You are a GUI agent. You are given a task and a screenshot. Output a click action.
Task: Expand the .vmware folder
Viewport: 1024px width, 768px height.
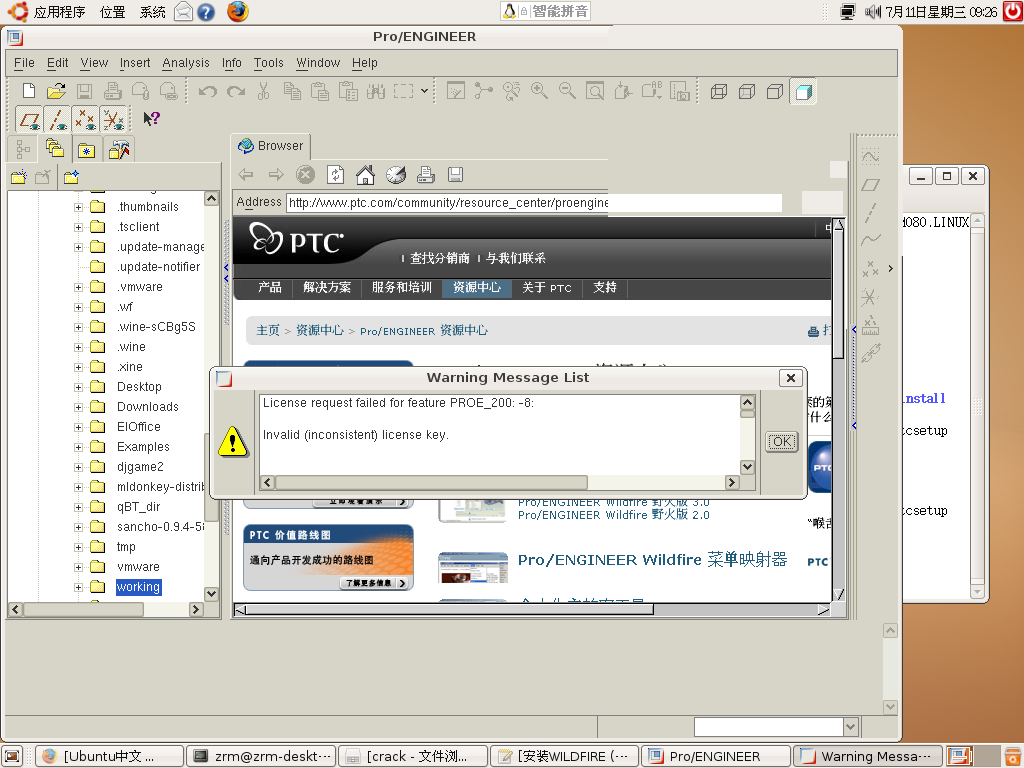[78, 287]
